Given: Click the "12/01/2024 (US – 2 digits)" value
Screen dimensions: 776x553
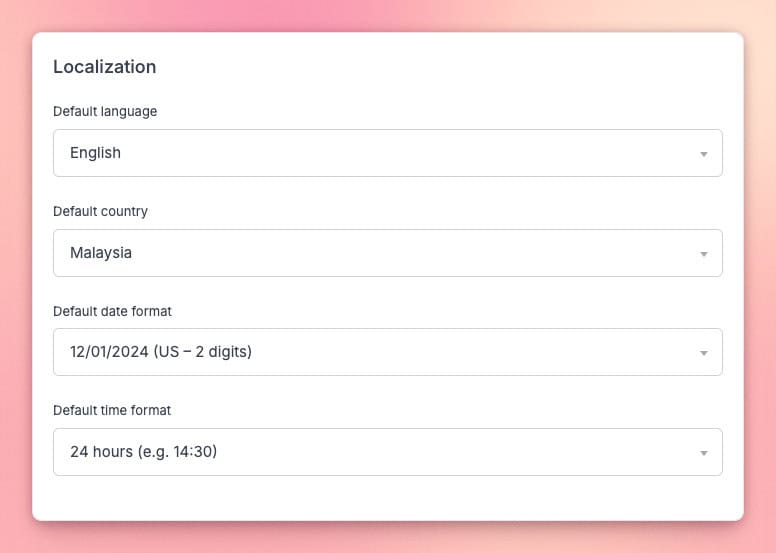Looking at the screenshot, I should coord(160,352).
